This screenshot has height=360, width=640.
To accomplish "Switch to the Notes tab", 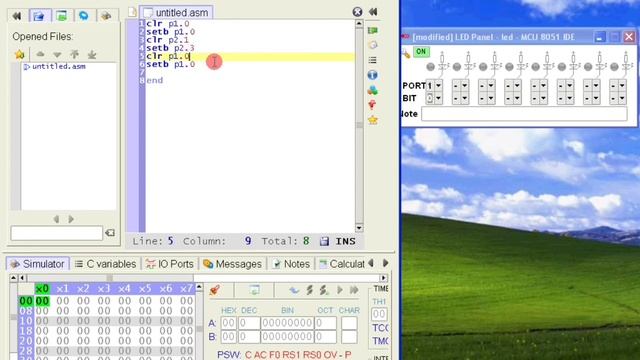I will (x=291, y=264).
